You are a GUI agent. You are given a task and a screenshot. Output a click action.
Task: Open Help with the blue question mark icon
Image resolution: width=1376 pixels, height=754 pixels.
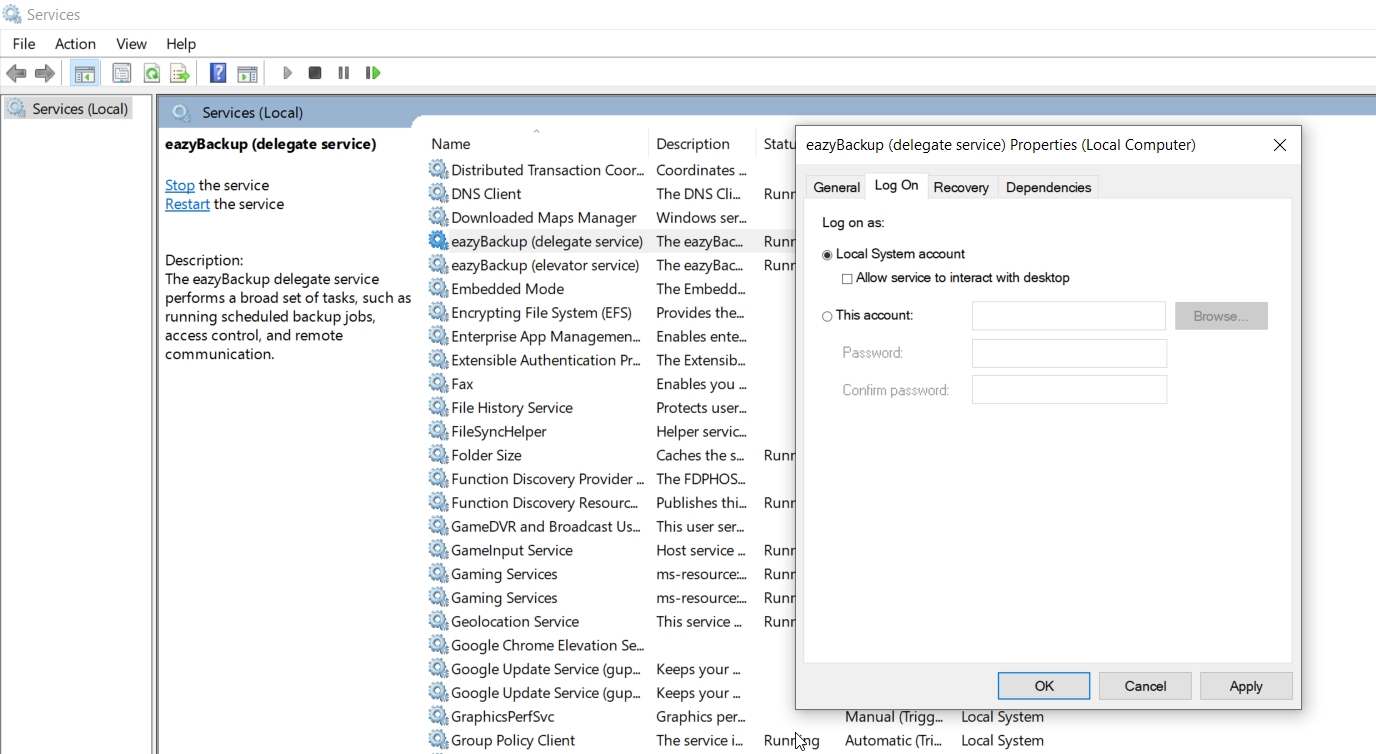point(218,73)
